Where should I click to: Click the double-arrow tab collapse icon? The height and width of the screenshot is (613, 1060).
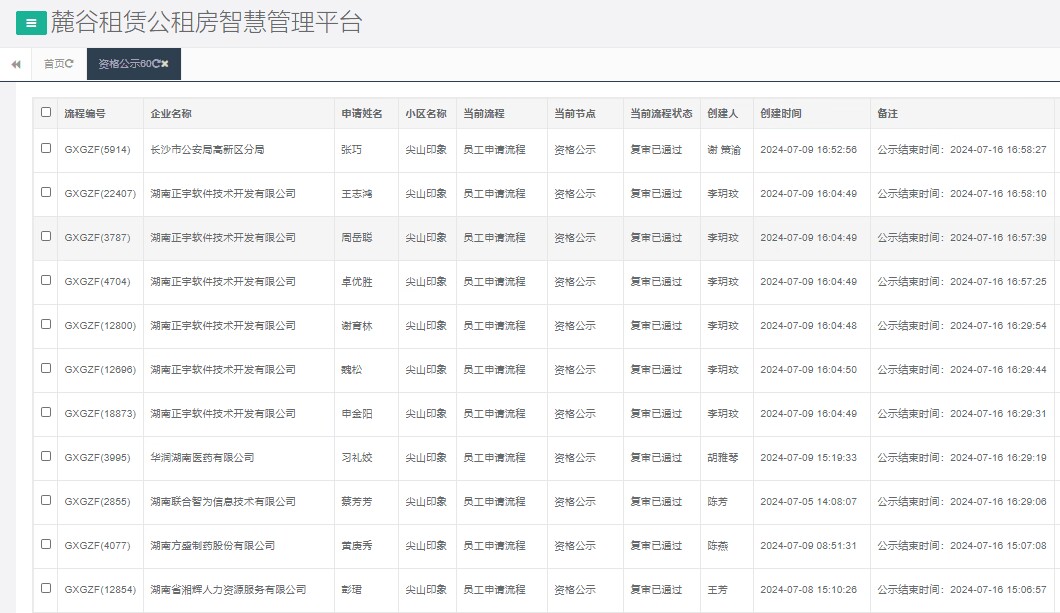point(14,63)
